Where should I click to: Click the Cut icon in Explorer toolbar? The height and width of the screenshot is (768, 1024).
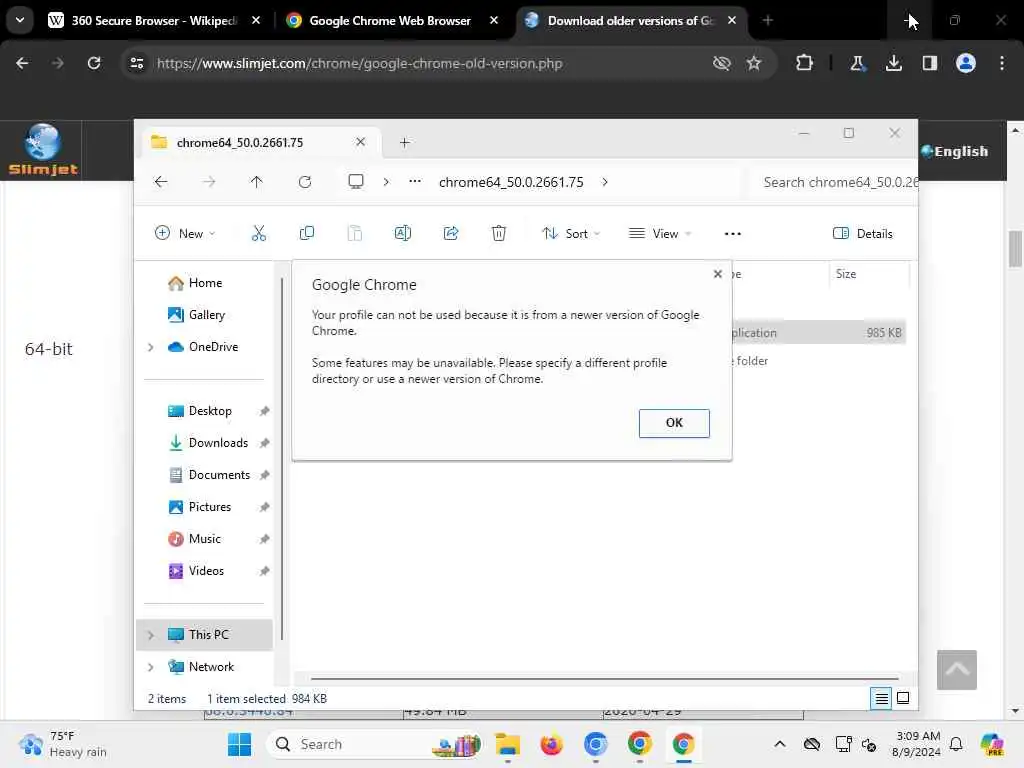pos(259,233)
